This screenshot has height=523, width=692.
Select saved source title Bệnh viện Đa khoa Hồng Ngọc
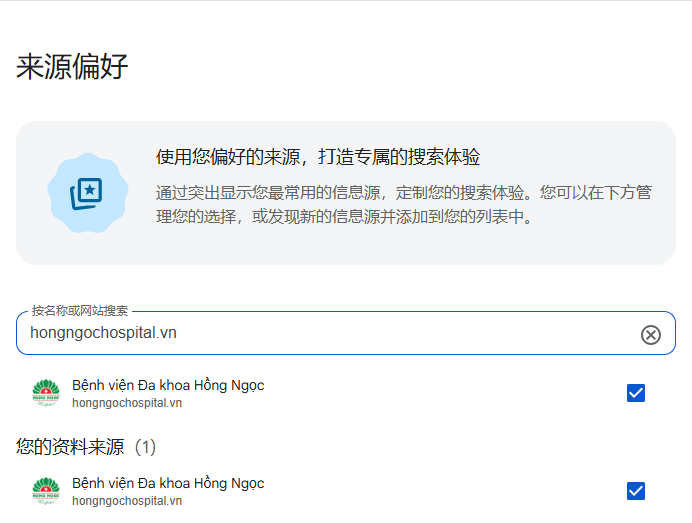[168, 483]
